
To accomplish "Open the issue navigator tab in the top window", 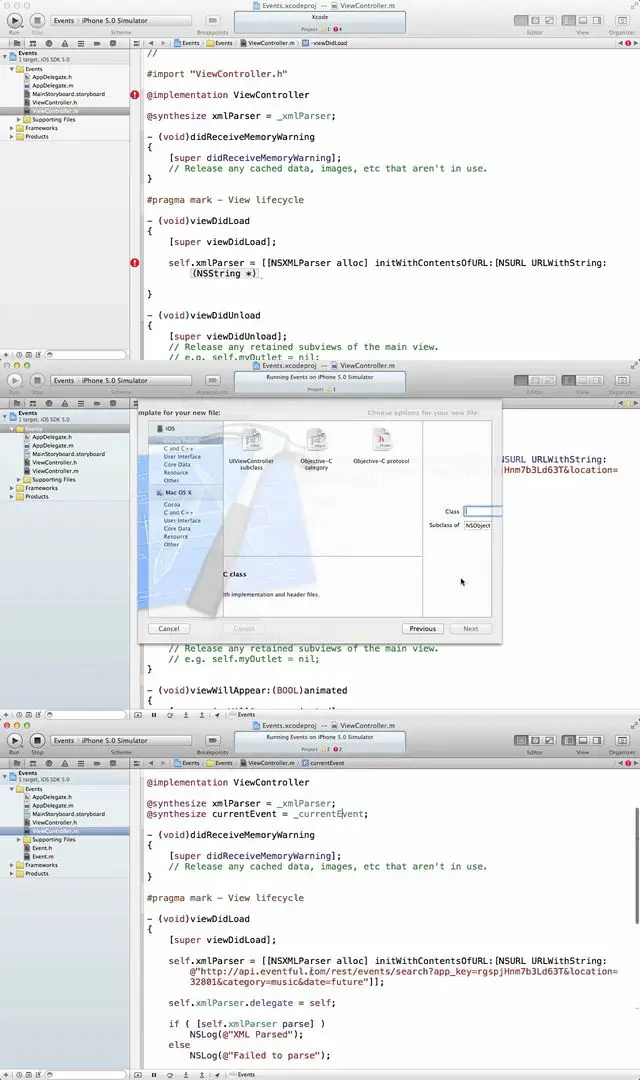I will 65,43.
